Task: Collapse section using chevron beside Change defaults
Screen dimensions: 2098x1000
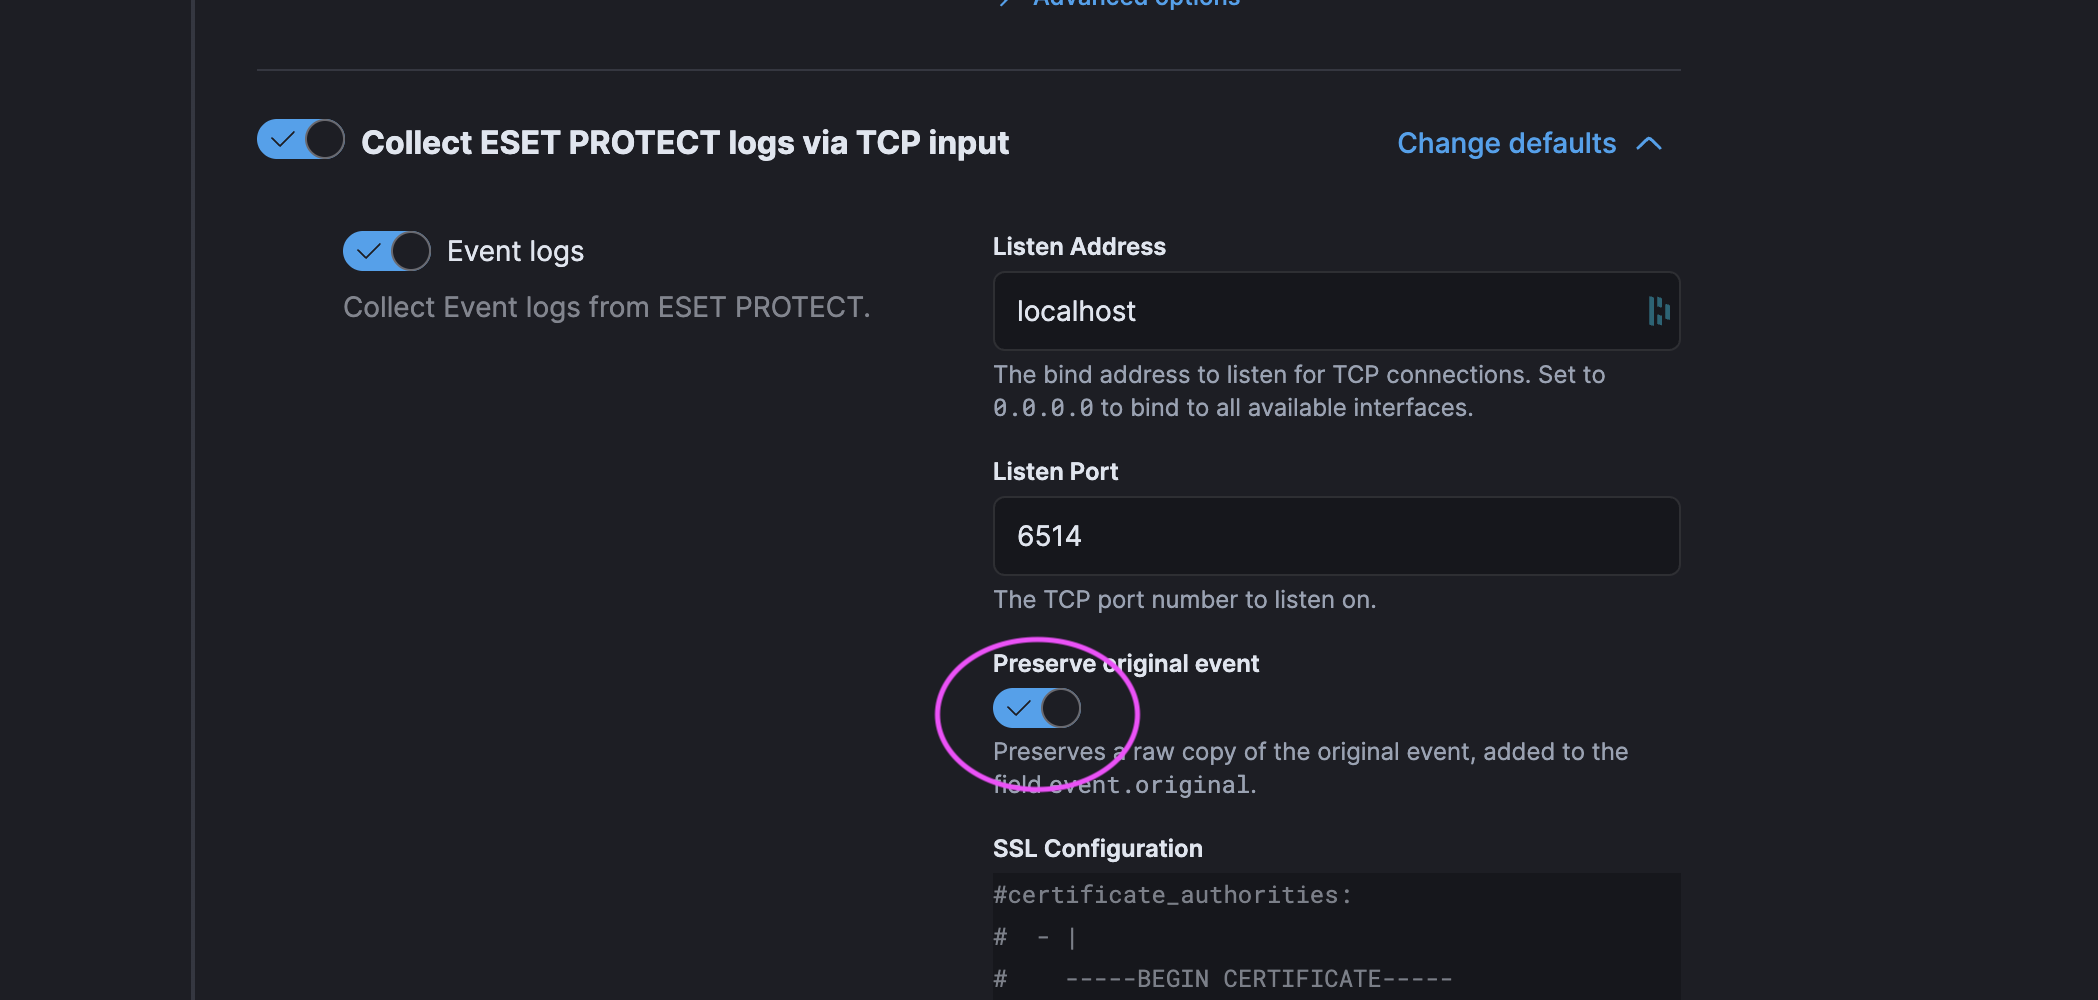Action: pyautogui.click(x=1649, y=144)
